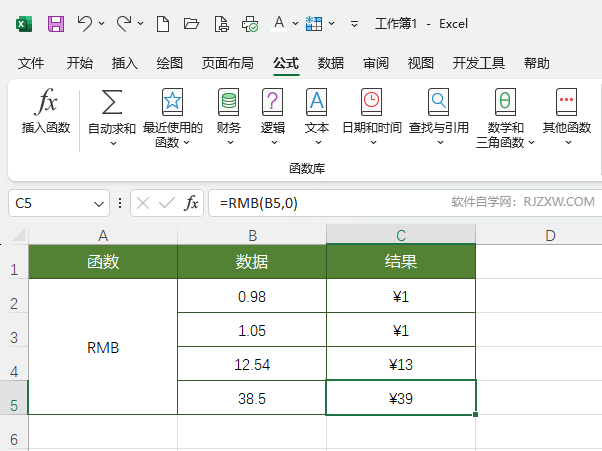Select column B header

tap(252, 235)
